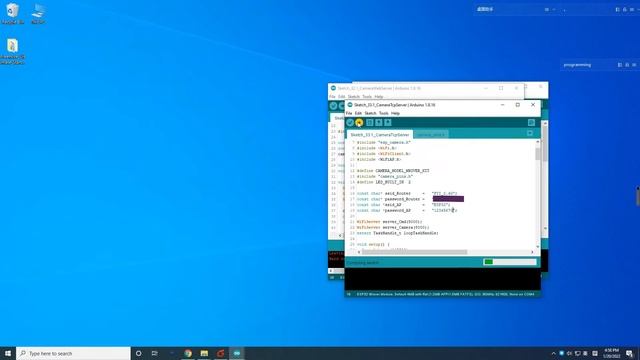Maximize the CameraTcpServer Arduino window
This screenshot has height=360, width=640.
pos(518,105)
